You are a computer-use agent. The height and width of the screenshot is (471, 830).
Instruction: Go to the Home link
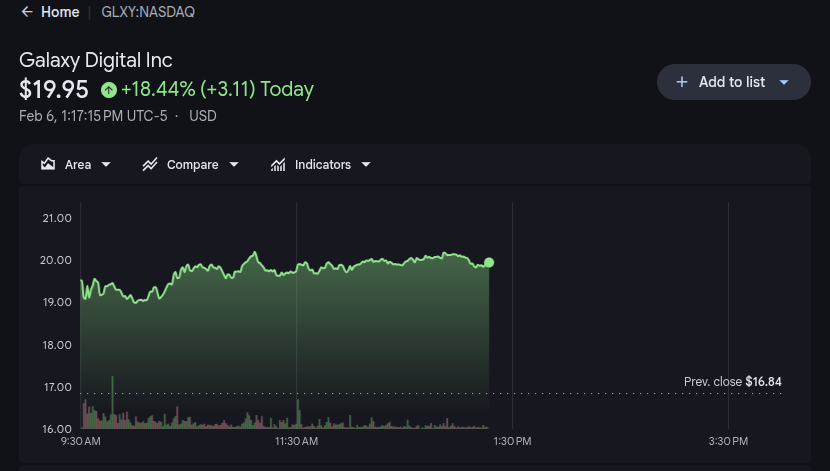point(60,12)
